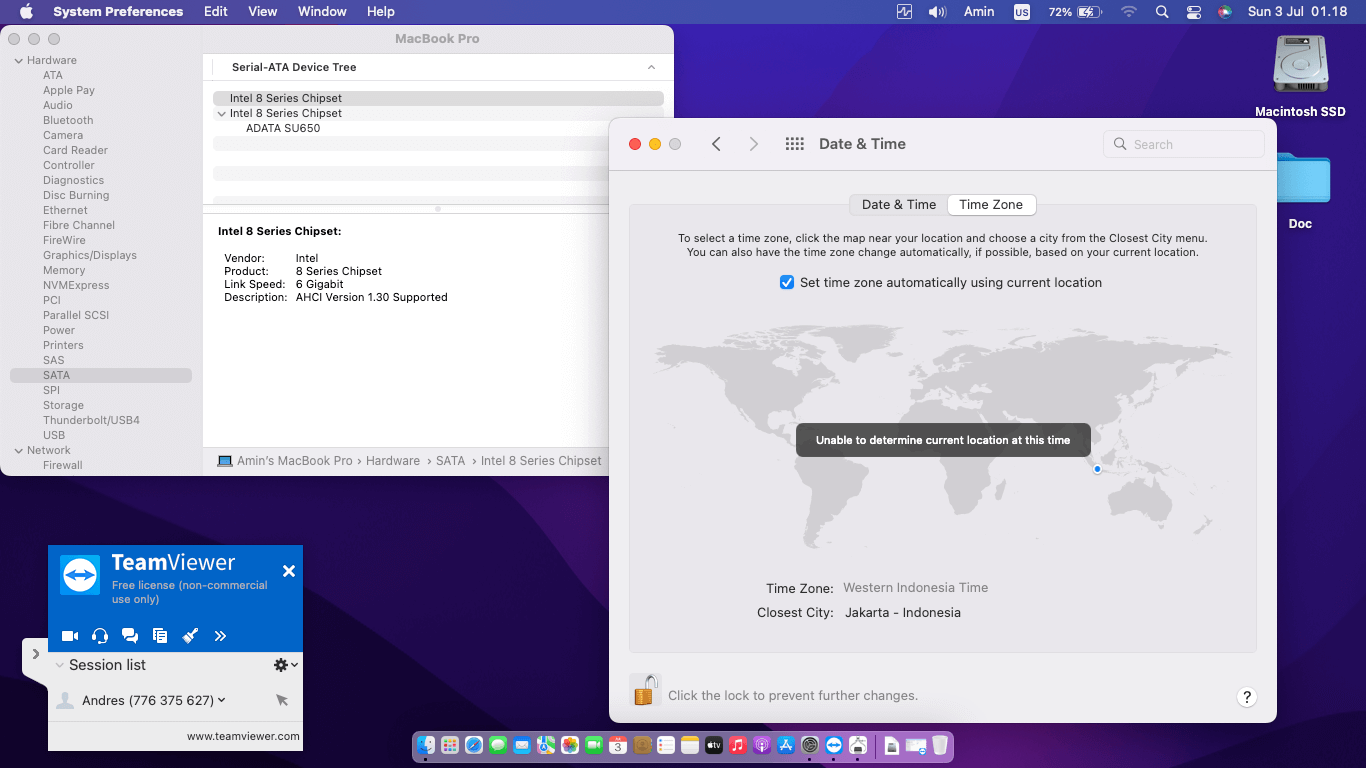Screen dimensions: 1366x768
Task: Click the remote control arrow beside Andres
Action: point(282,700)
